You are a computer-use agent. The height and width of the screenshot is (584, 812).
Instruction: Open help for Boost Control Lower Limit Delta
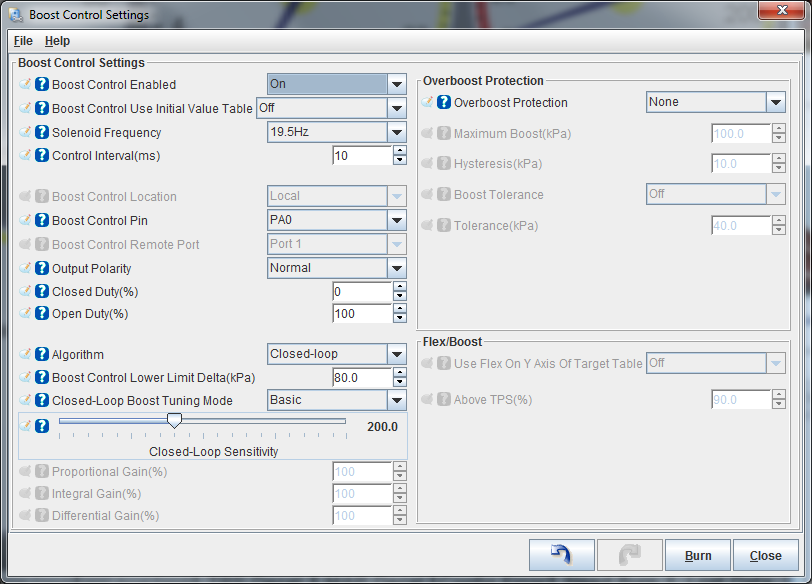pyautogui.click(x=42, y=377)
